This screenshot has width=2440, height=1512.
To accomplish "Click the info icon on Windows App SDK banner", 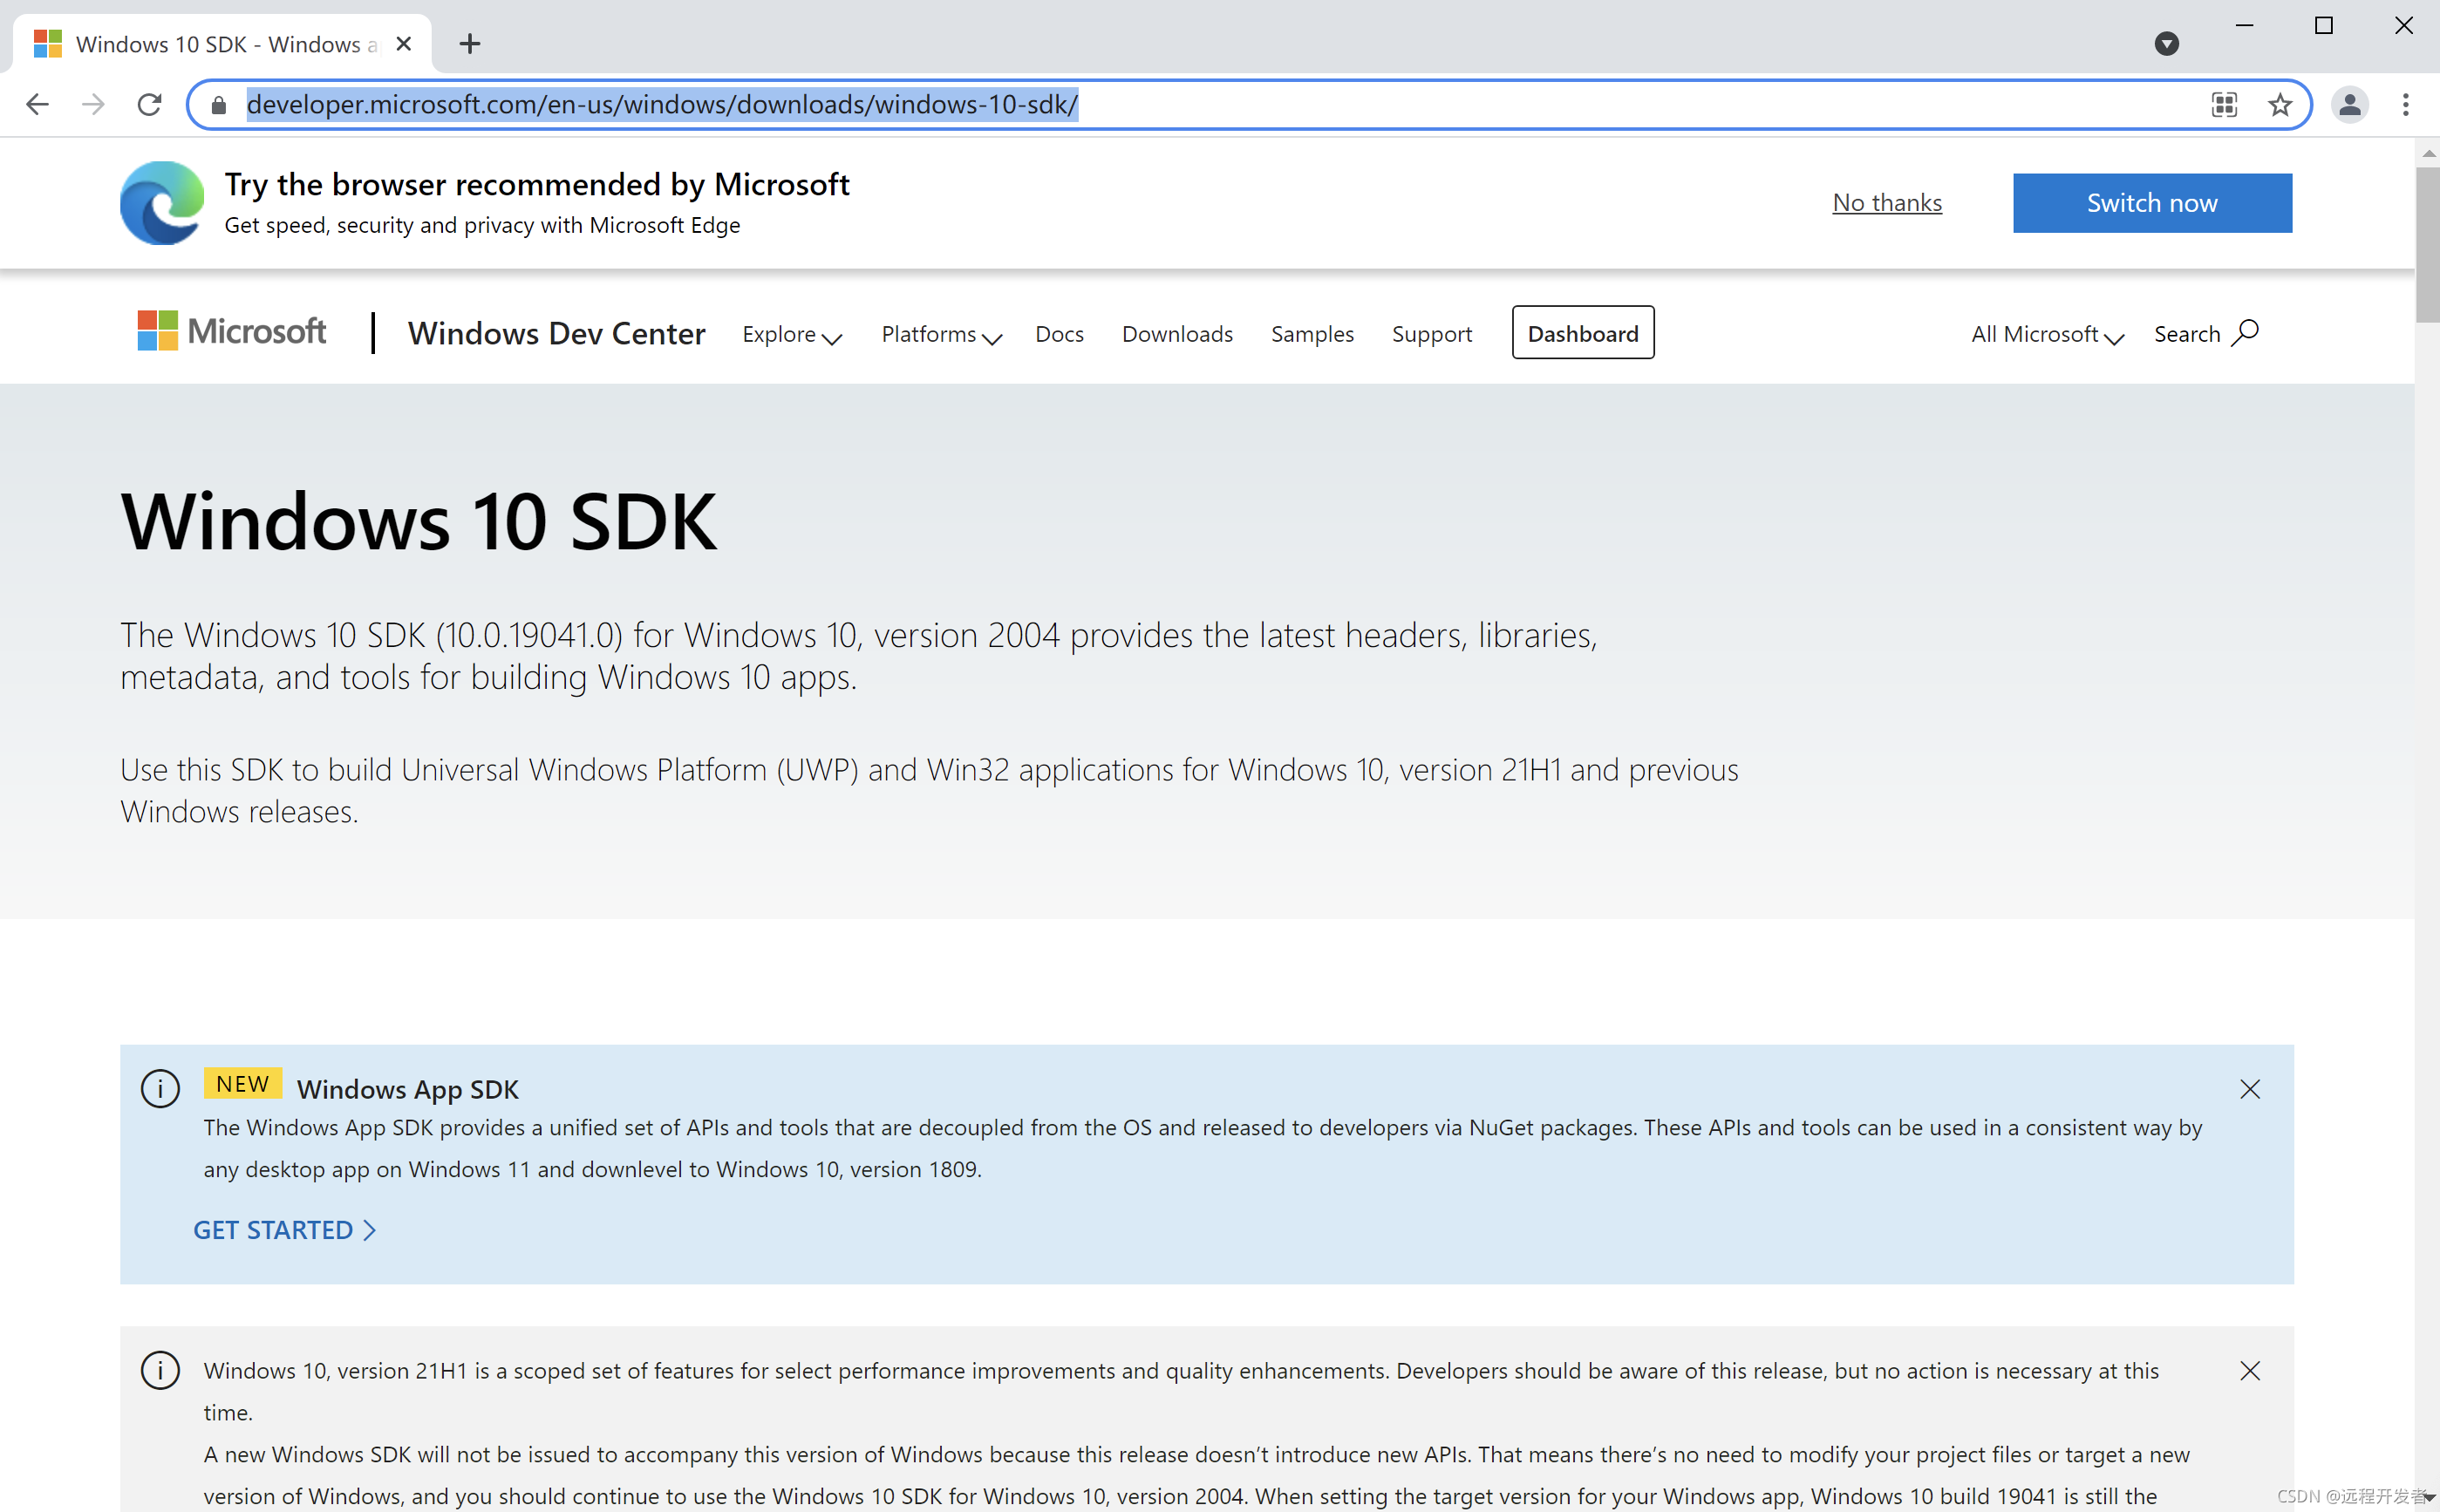I will coord(160,1089).
